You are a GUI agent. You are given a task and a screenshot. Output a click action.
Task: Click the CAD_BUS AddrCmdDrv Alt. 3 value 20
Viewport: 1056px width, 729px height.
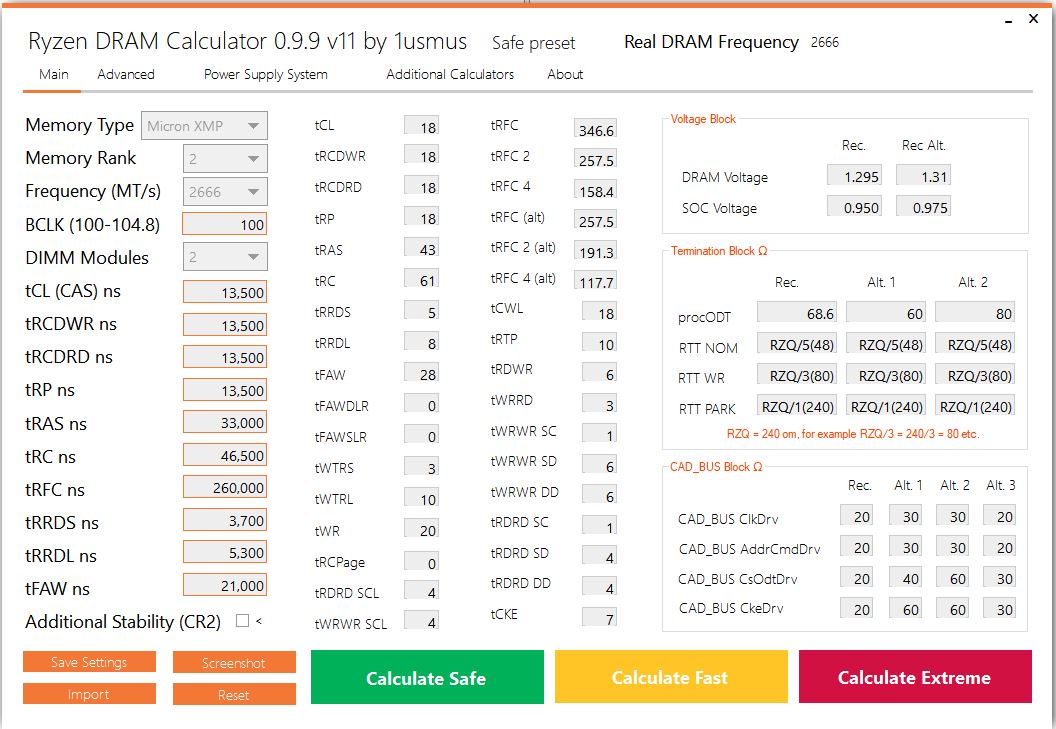(999, 547)
